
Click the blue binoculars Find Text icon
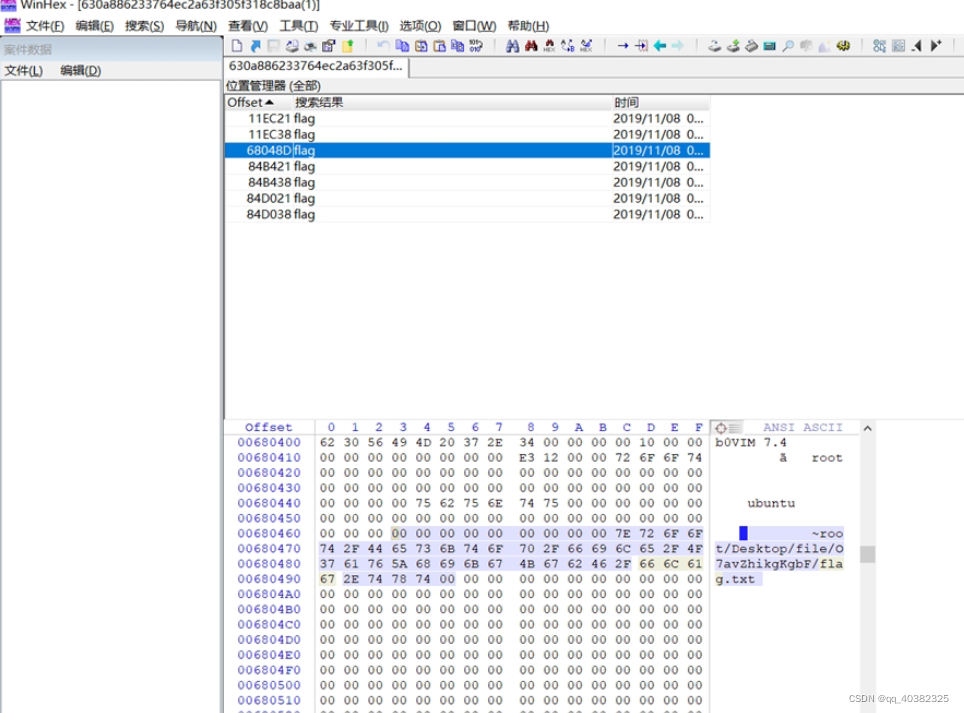[x=512, y=45]
